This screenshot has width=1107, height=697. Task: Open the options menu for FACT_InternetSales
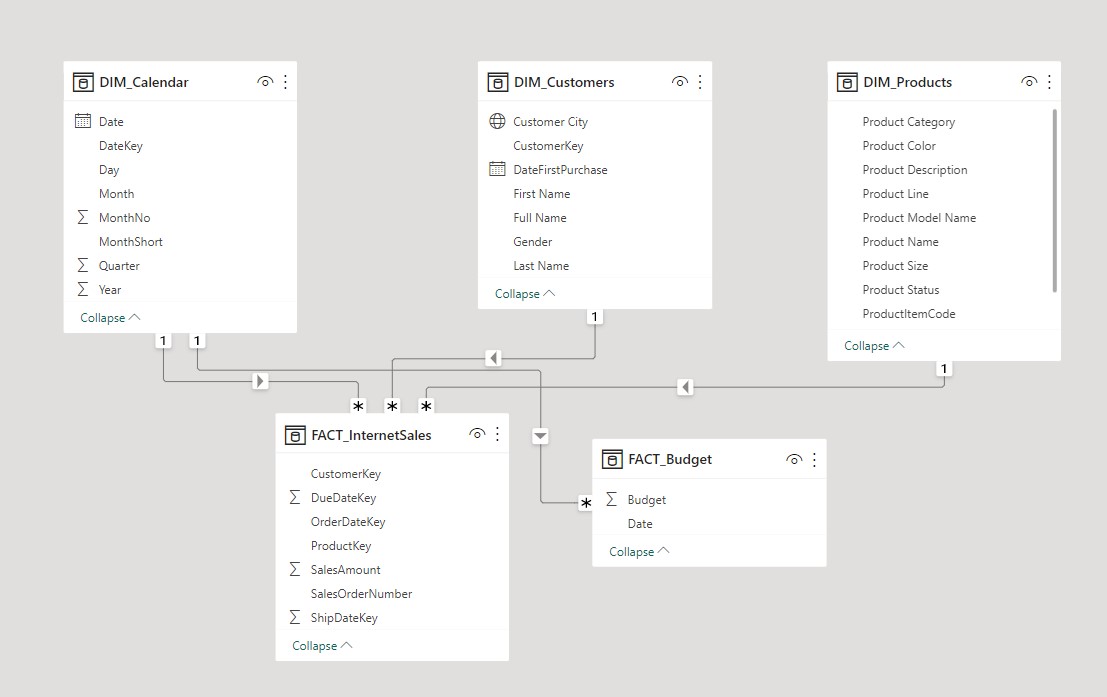497,434
